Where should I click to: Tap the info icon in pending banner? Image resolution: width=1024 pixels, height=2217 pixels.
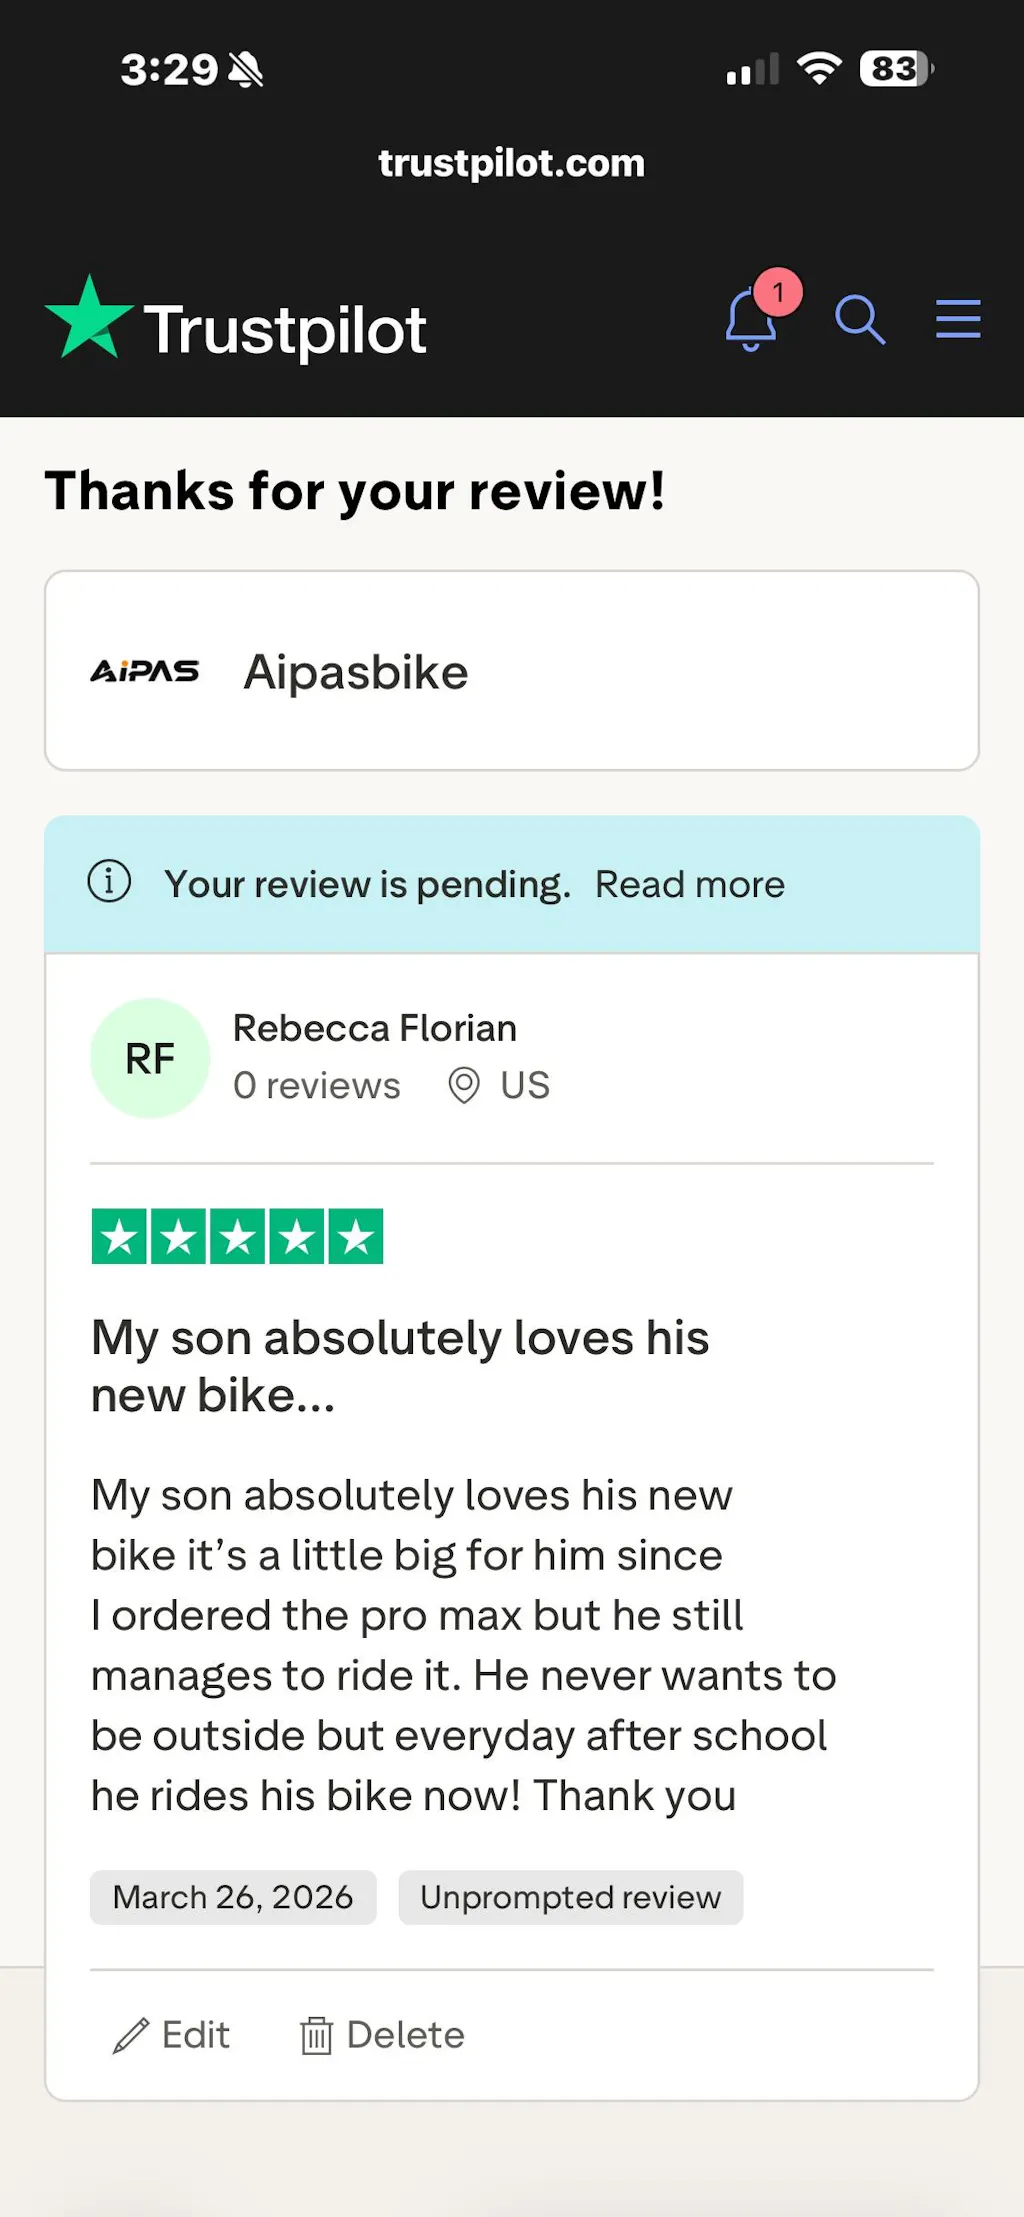click(110, 882)
